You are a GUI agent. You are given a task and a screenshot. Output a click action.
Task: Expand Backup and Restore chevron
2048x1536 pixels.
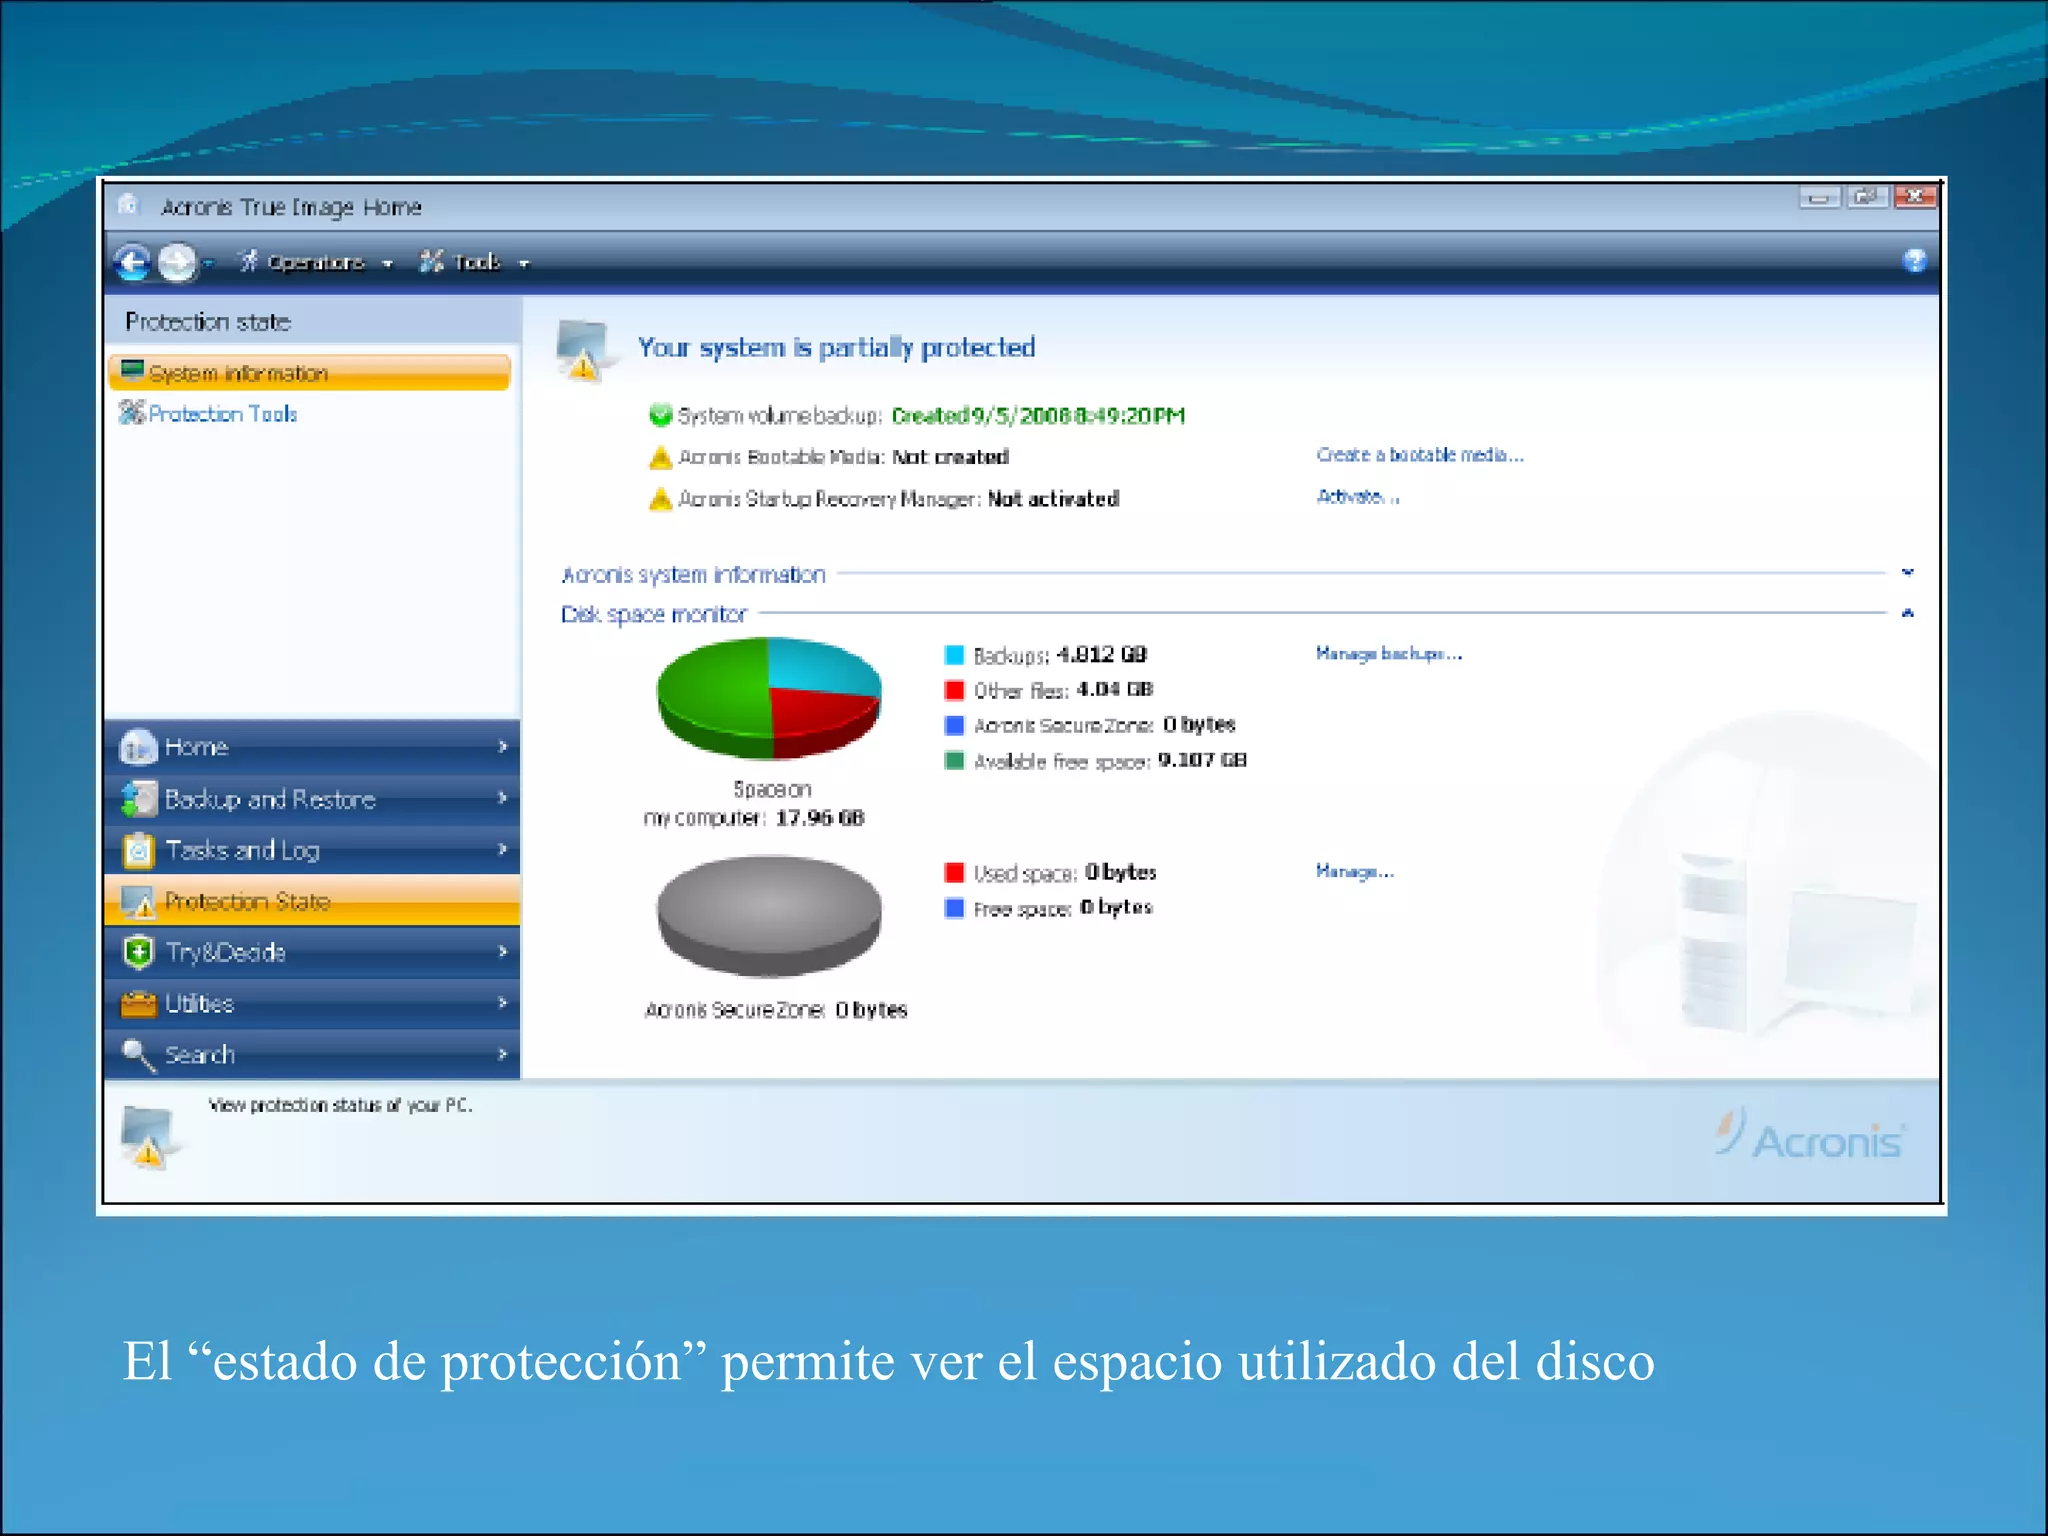click(x=502, y=797)
